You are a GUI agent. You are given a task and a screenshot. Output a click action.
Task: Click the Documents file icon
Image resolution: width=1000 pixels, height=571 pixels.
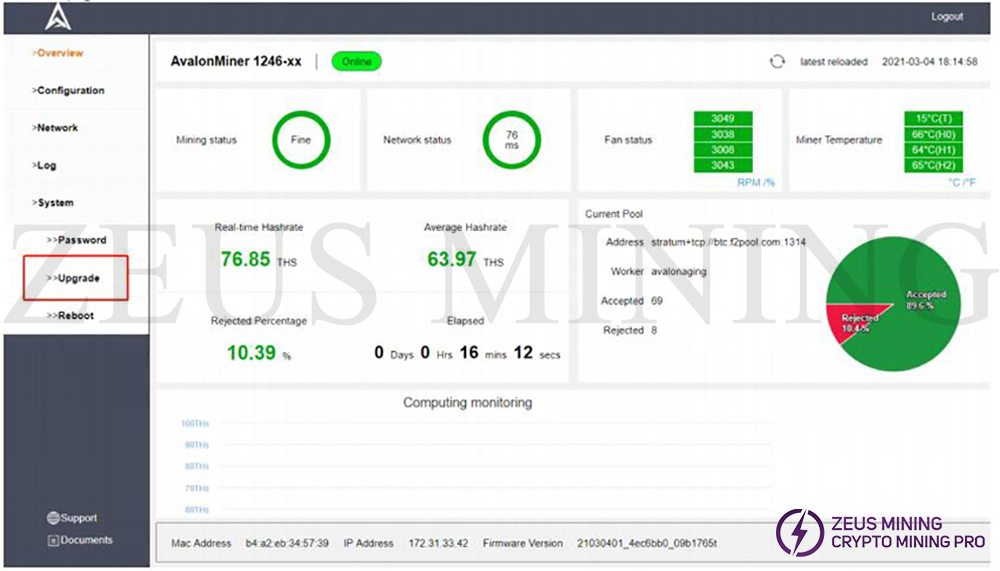point(53,541)
